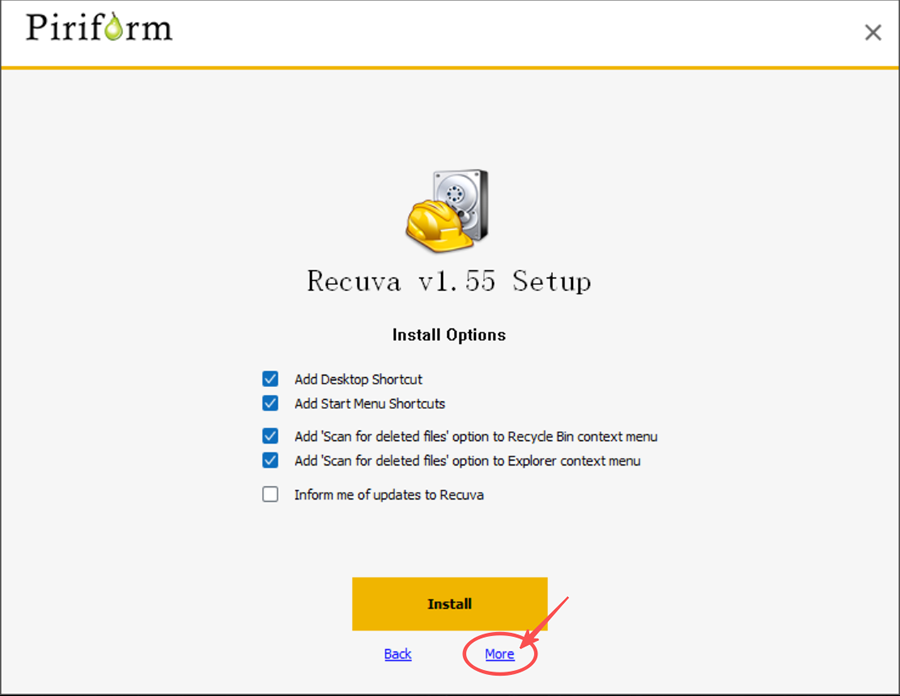The image size is (900, 696).
Task: Click the 'Install Options' heading
Action: click(x=449, y=335)
